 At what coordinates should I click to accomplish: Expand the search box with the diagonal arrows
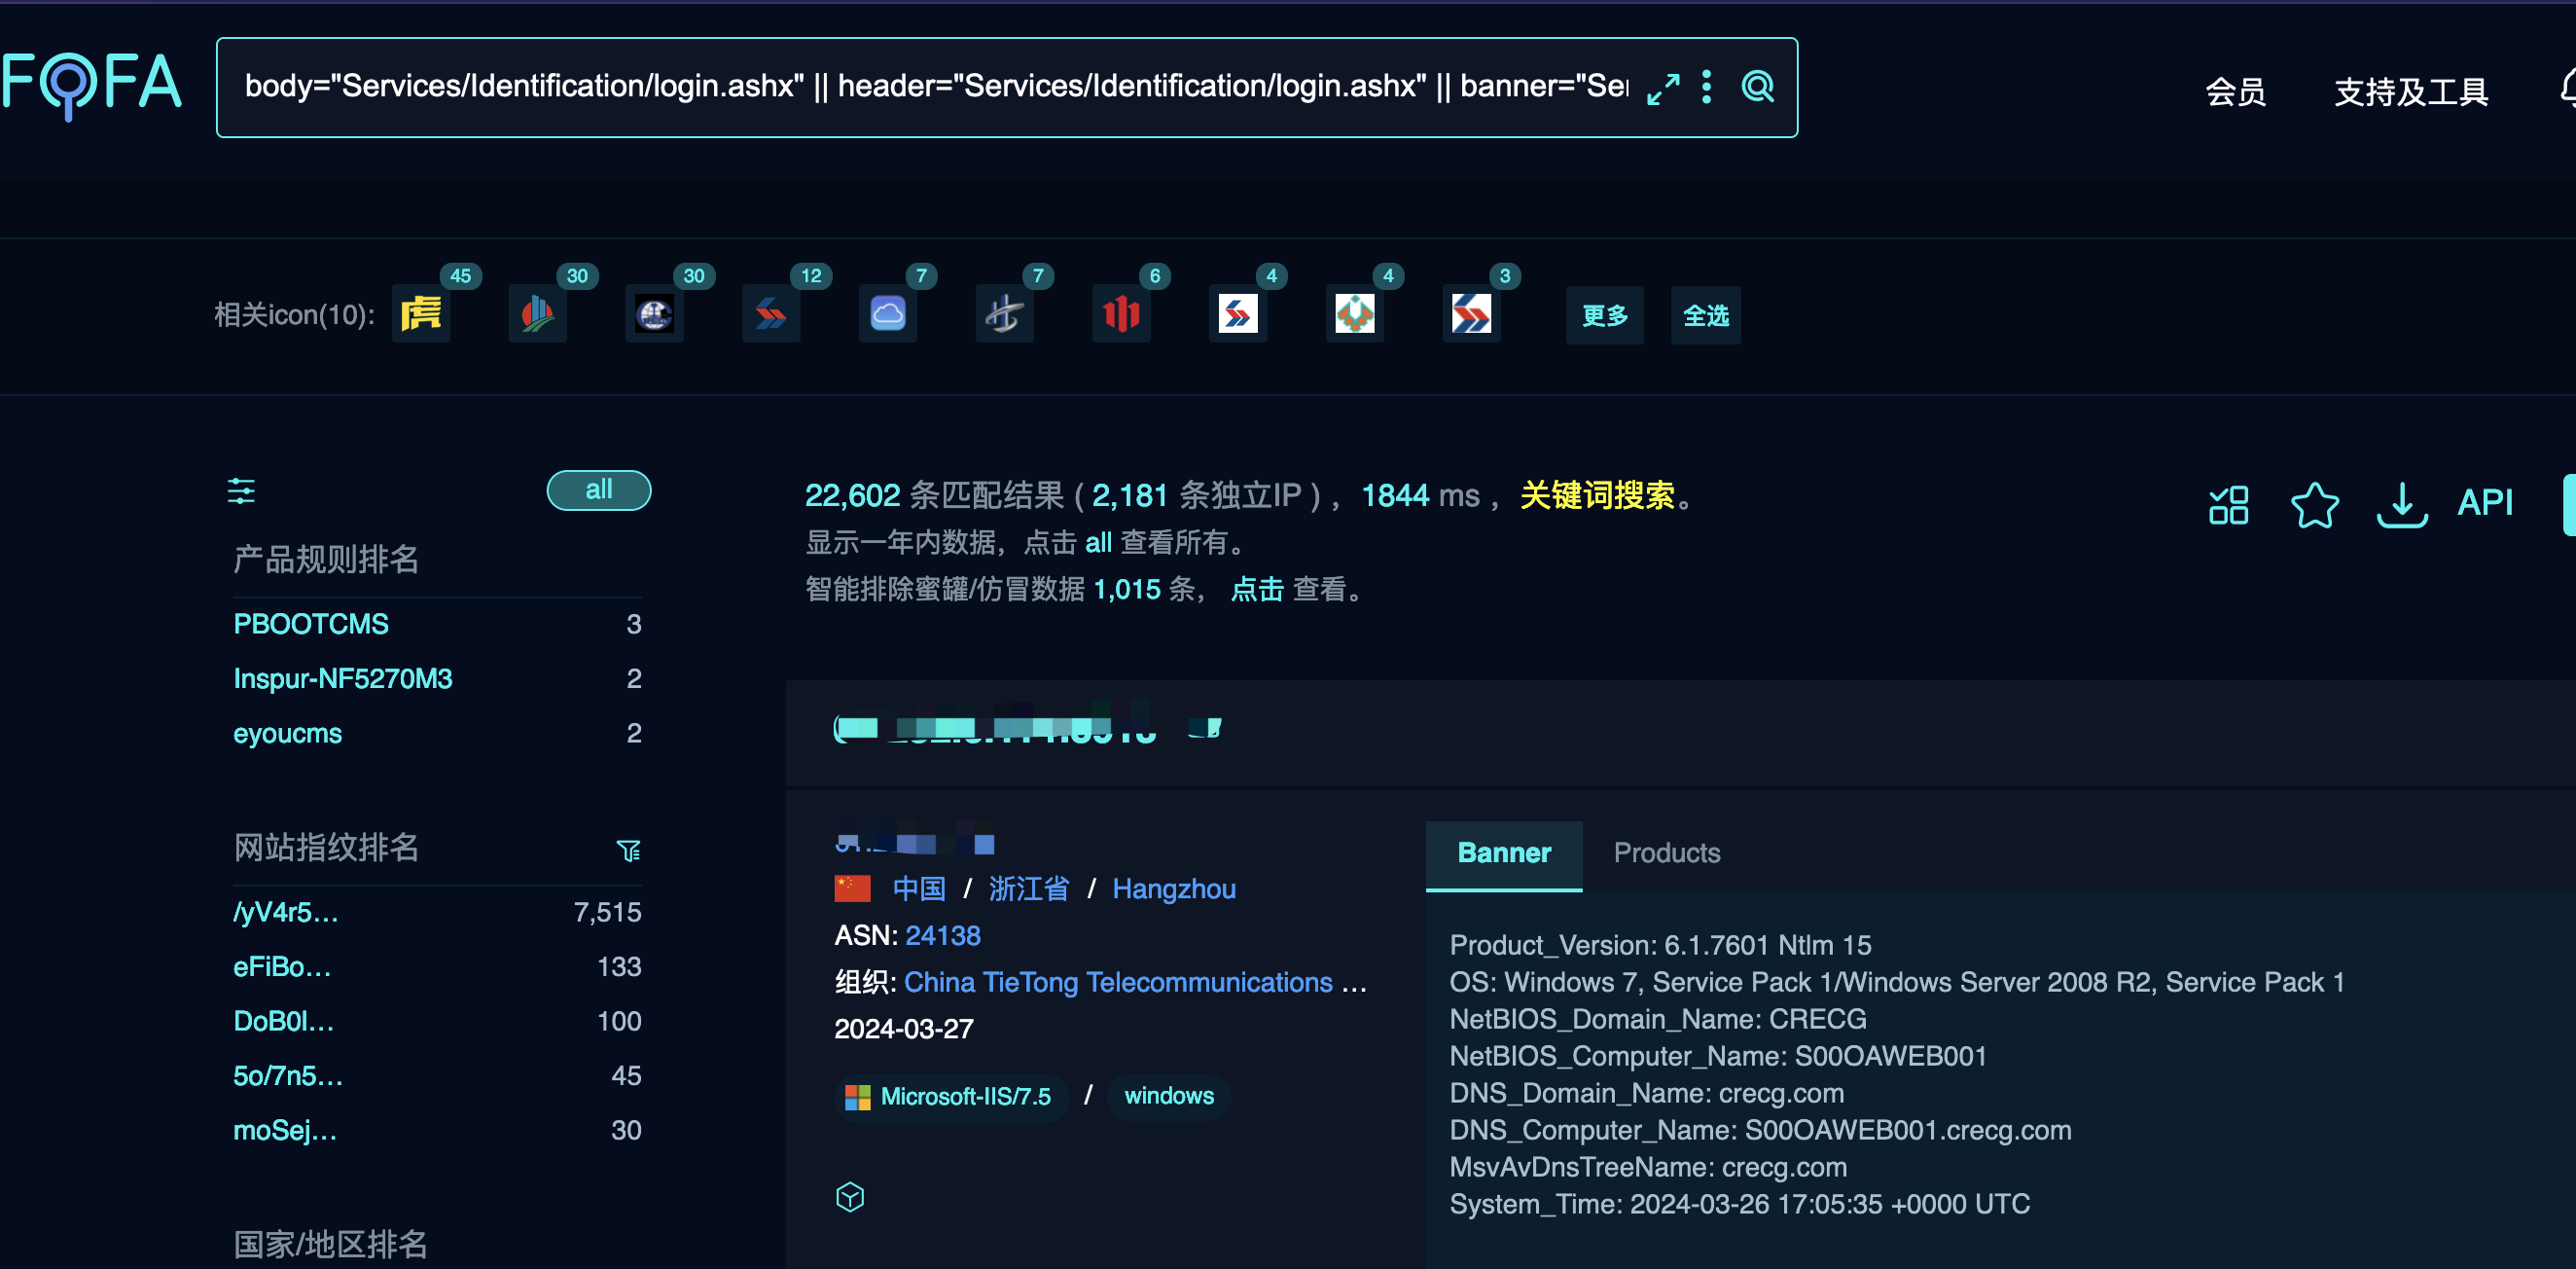point(1663,89)
